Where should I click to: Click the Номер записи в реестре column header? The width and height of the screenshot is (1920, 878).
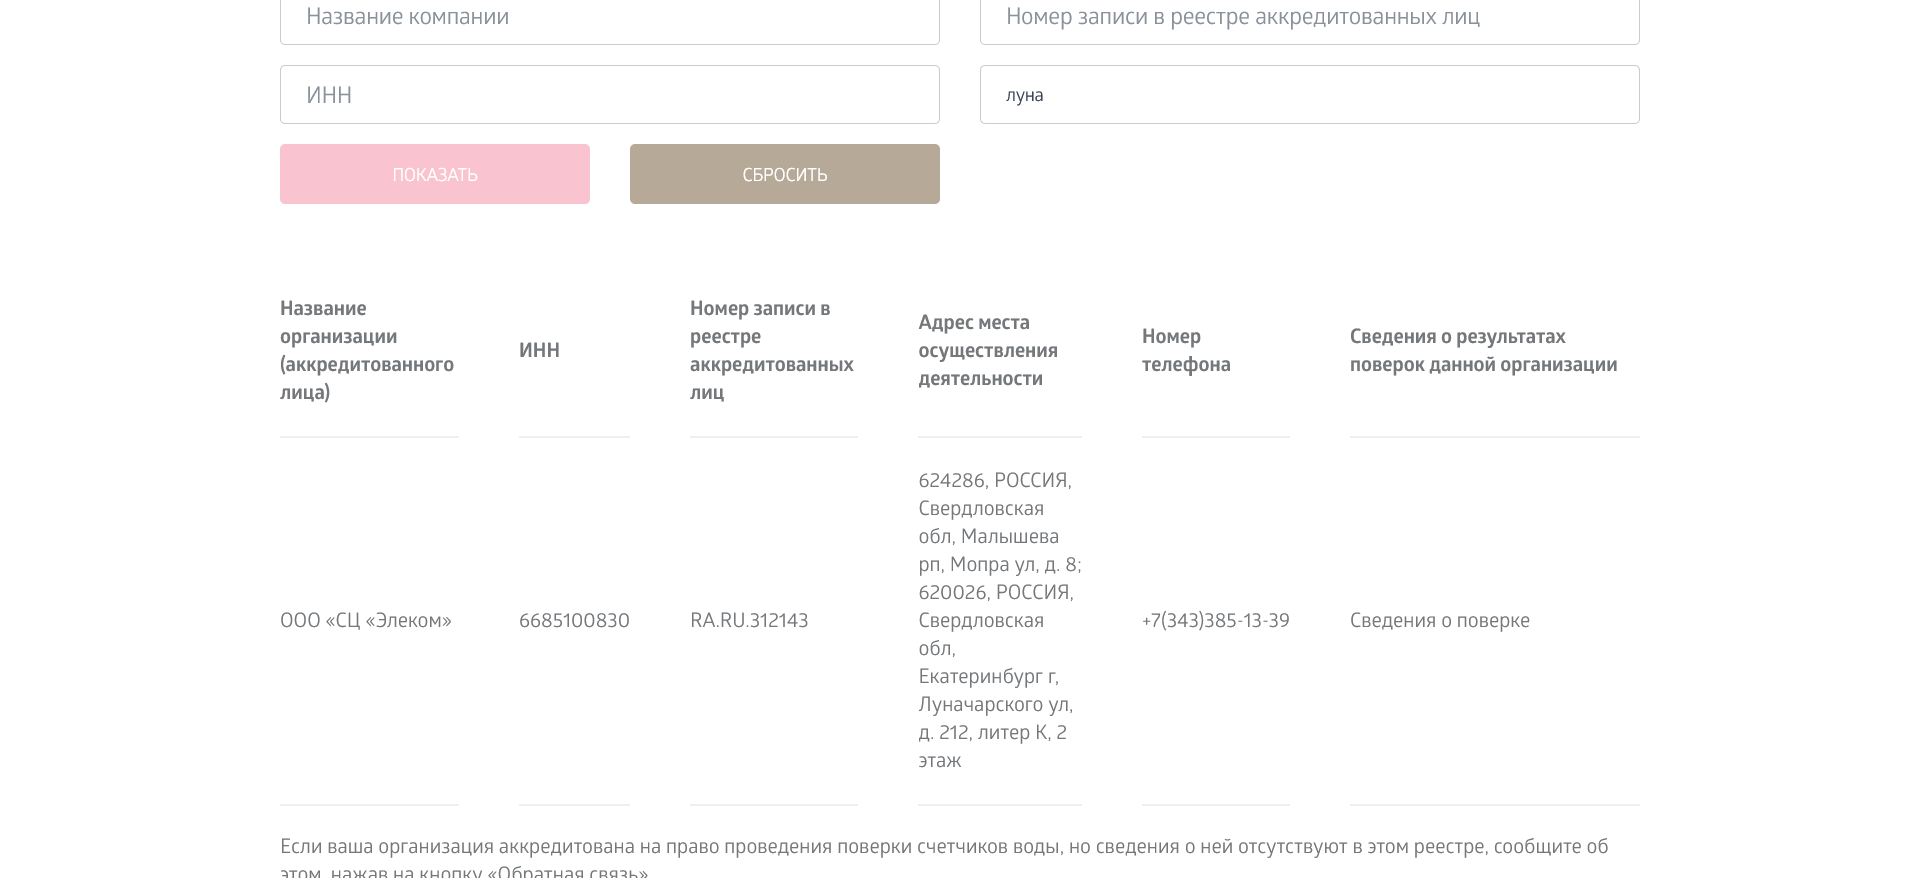[771, 350]
